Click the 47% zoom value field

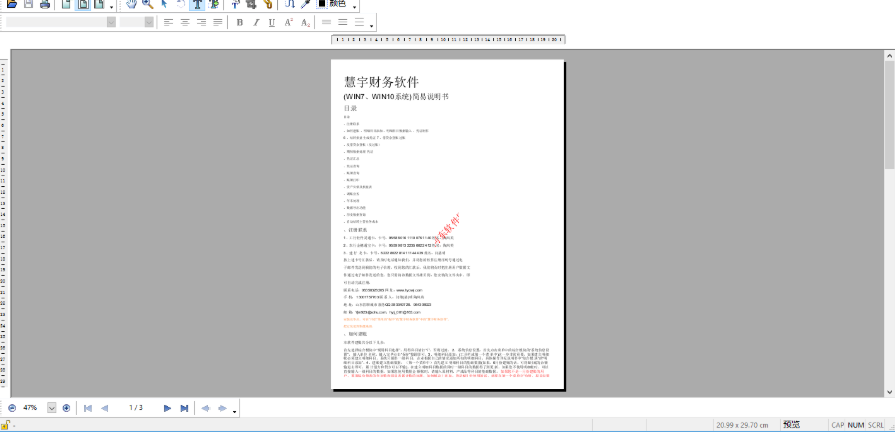click(30, 408)
